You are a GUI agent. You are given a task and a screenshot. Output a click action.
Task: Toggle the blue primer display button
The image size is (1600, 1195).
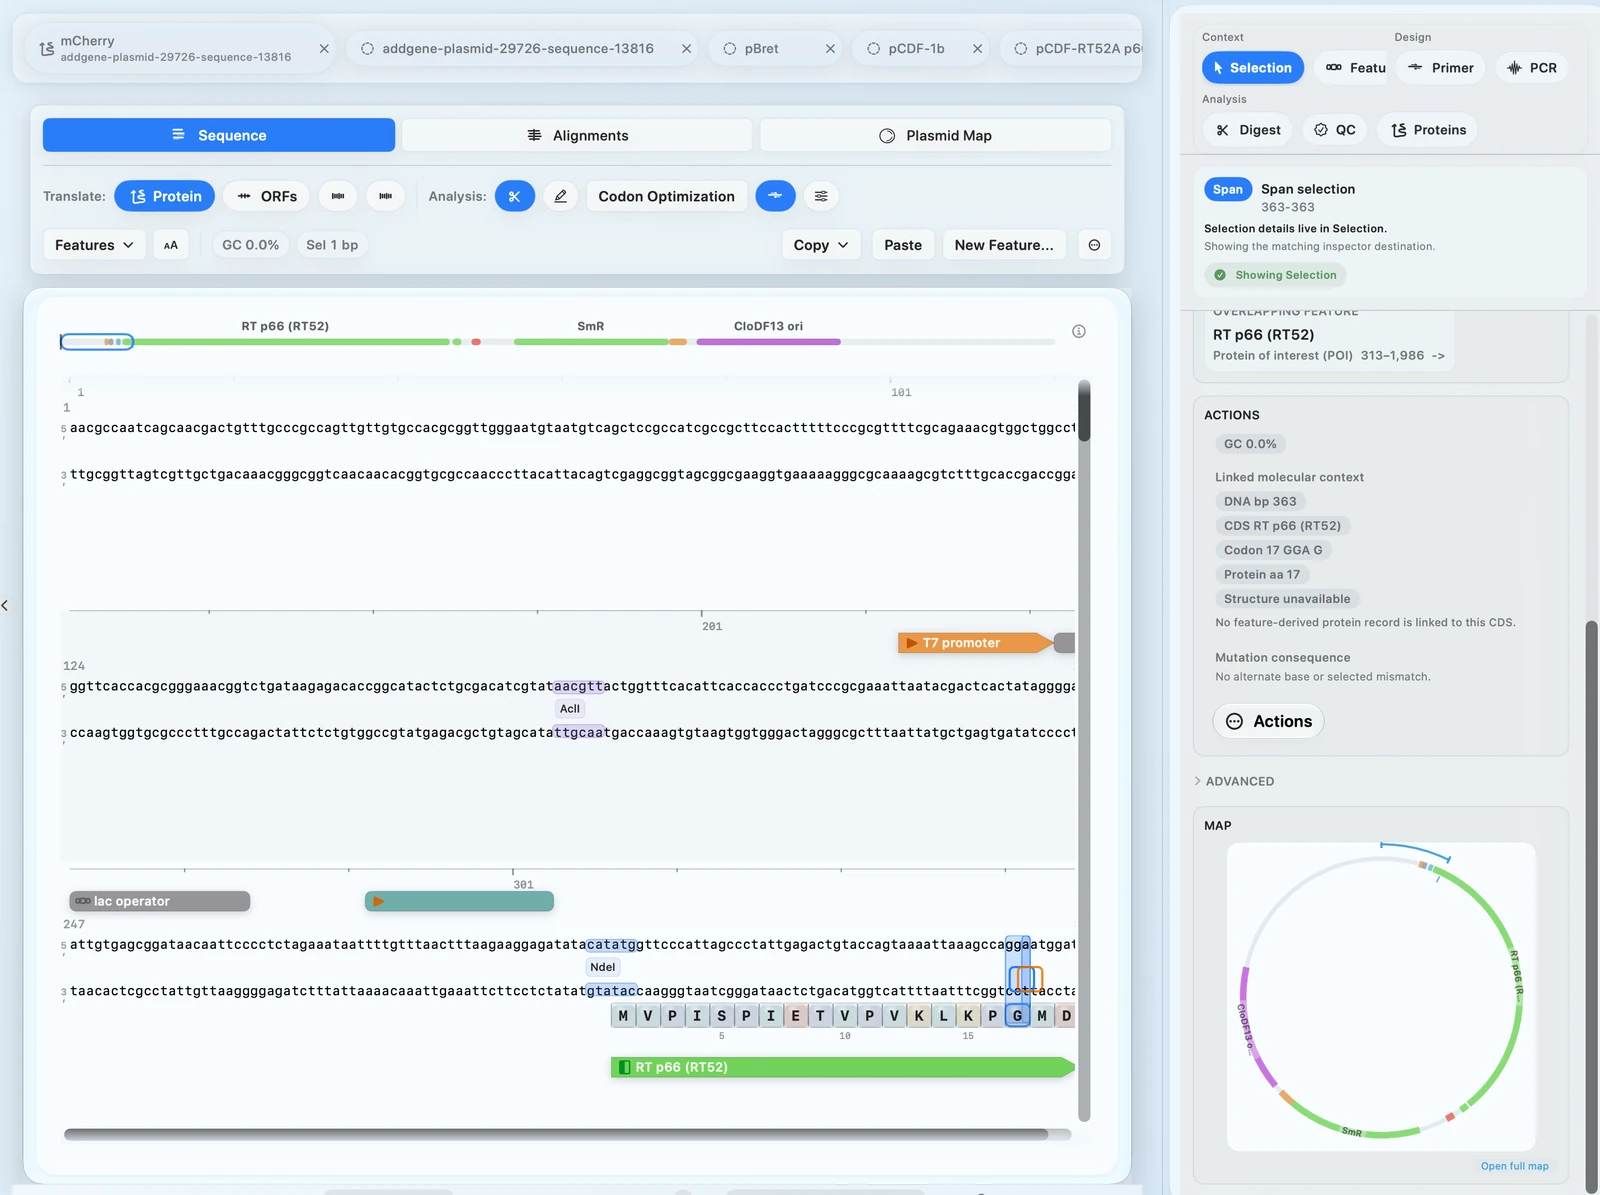[x=775, y=196]
